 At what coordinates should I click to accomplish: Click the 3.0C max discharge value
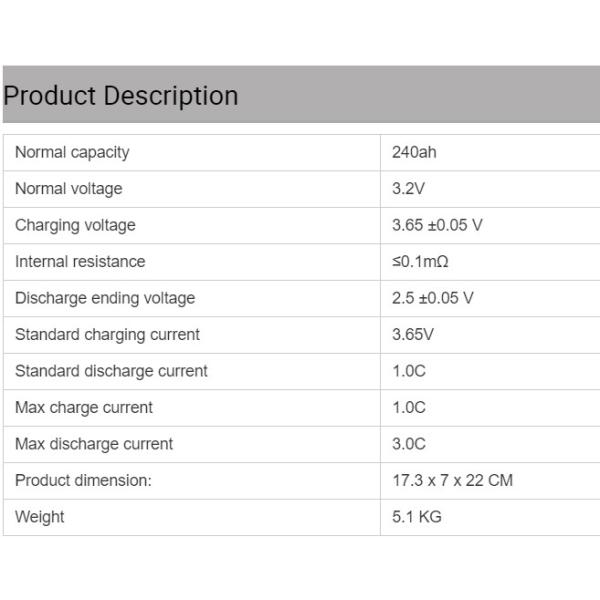[409, 444]
